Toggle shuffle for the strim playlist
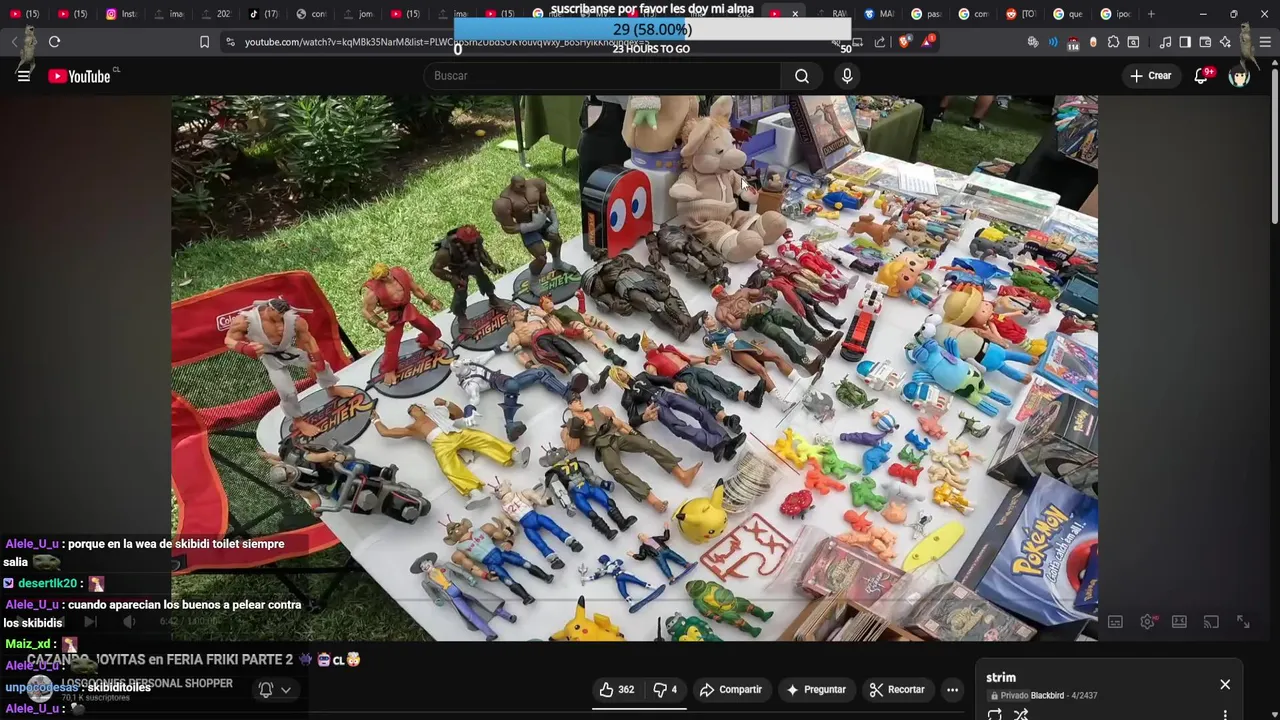Viewport: 1280px width, 720px height. [1021, 715]
